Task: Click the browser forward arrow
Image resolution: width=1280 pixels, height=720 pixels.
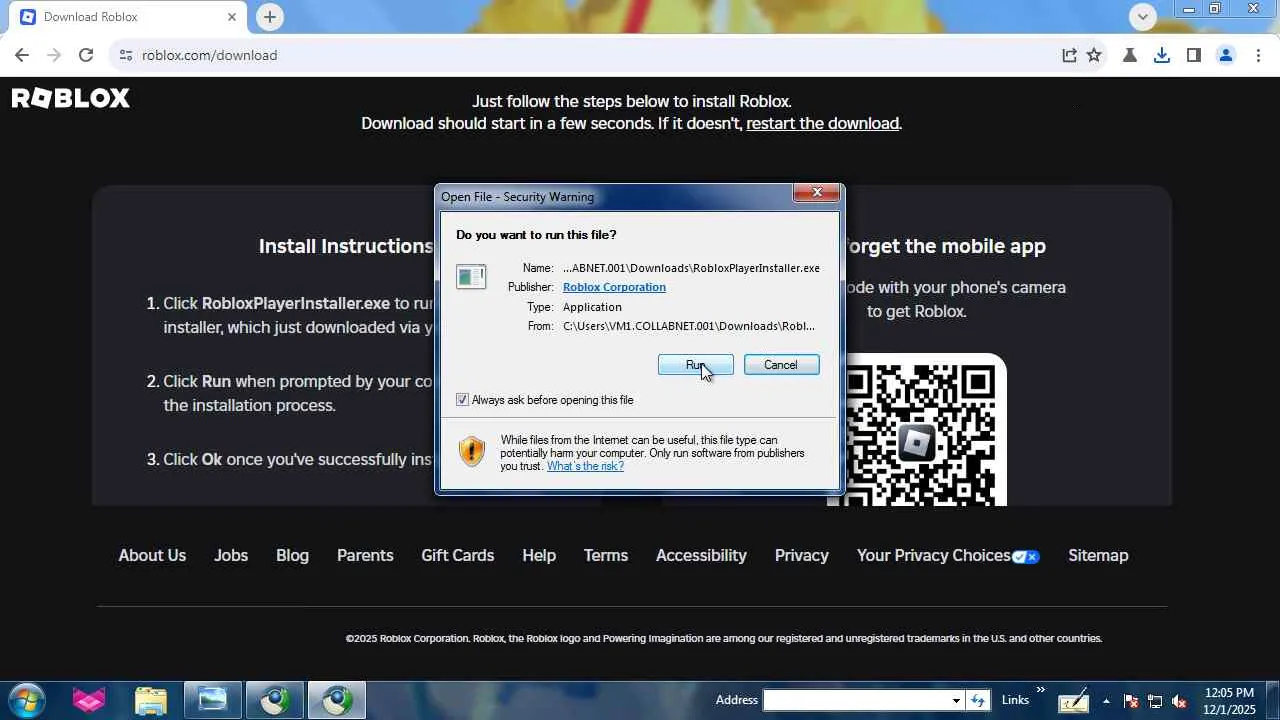Action: (54, 55)
